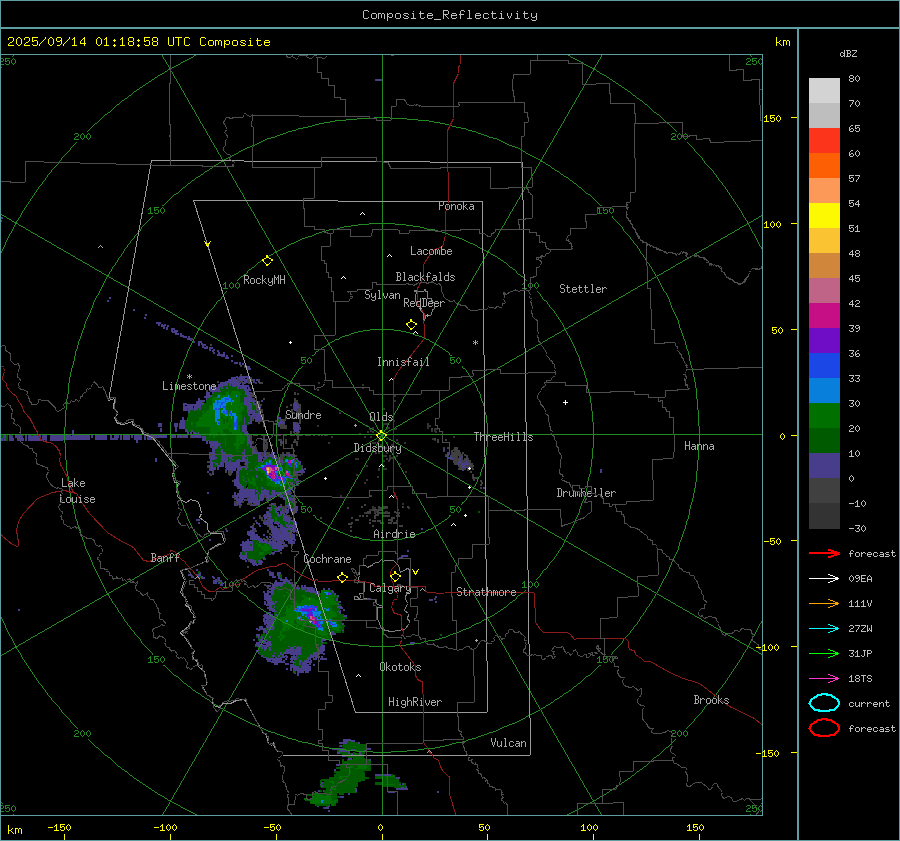The width and height of the screenshot is (900, 841).
Task: Click the yellow diamond marker below RedDeer
Action: click(412, 325)
